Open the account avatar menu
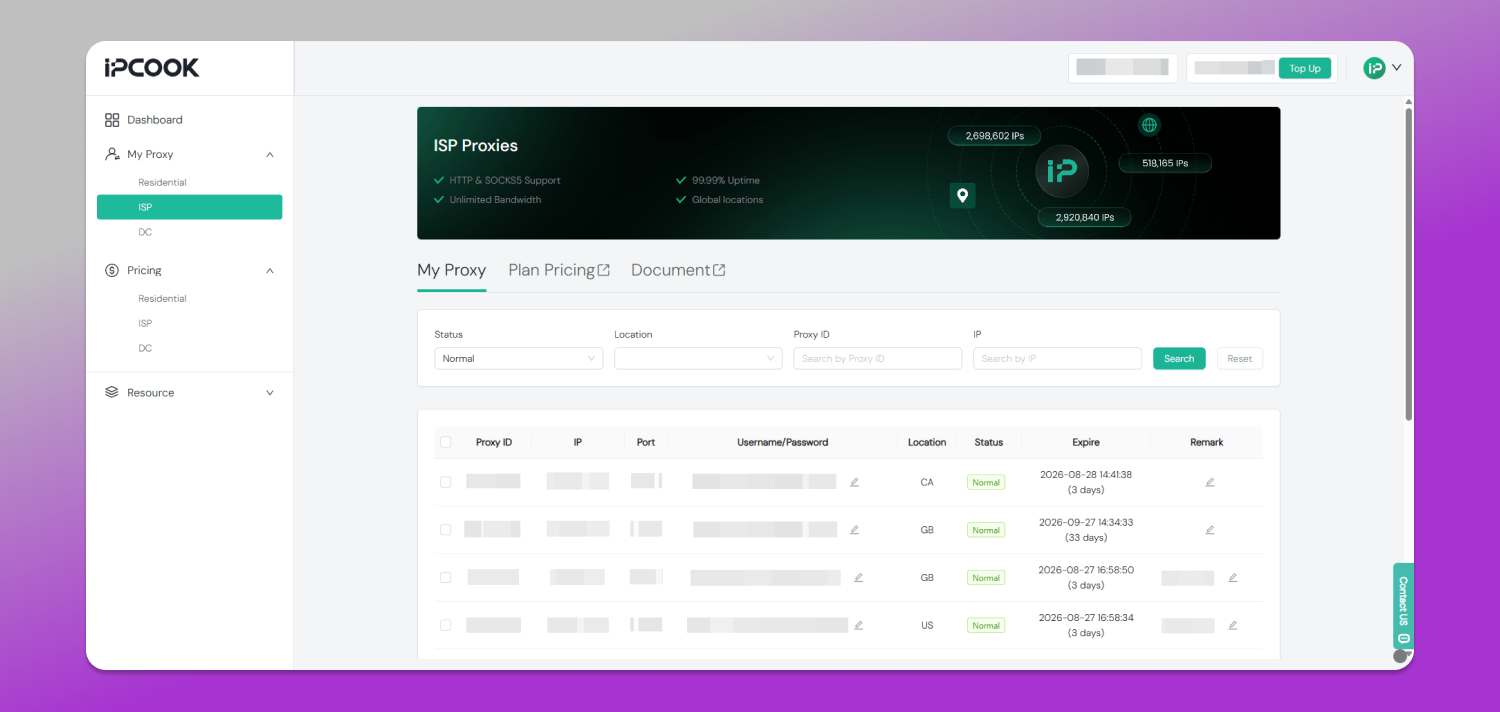This screenshot has width=1500, height=712. coord(1375,68)
